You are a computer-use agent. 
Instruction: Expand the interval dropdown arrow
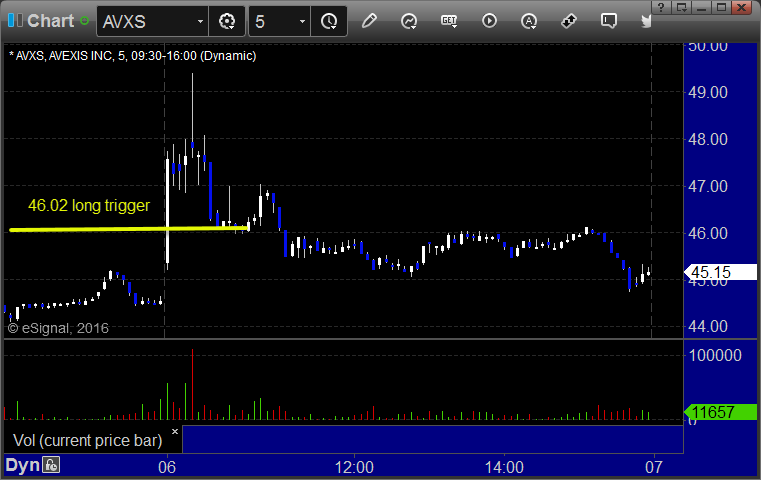point(302,21)
